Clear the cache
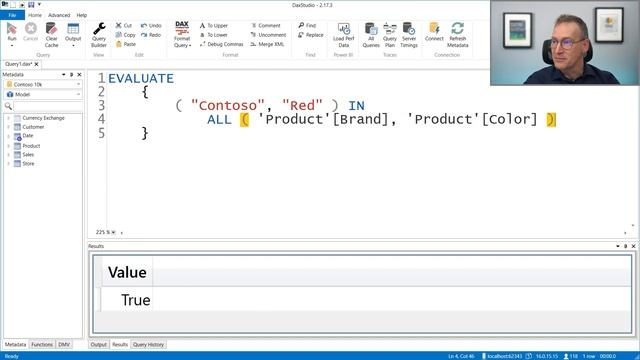Screen dimensions: 640x360 pos(51,35)
